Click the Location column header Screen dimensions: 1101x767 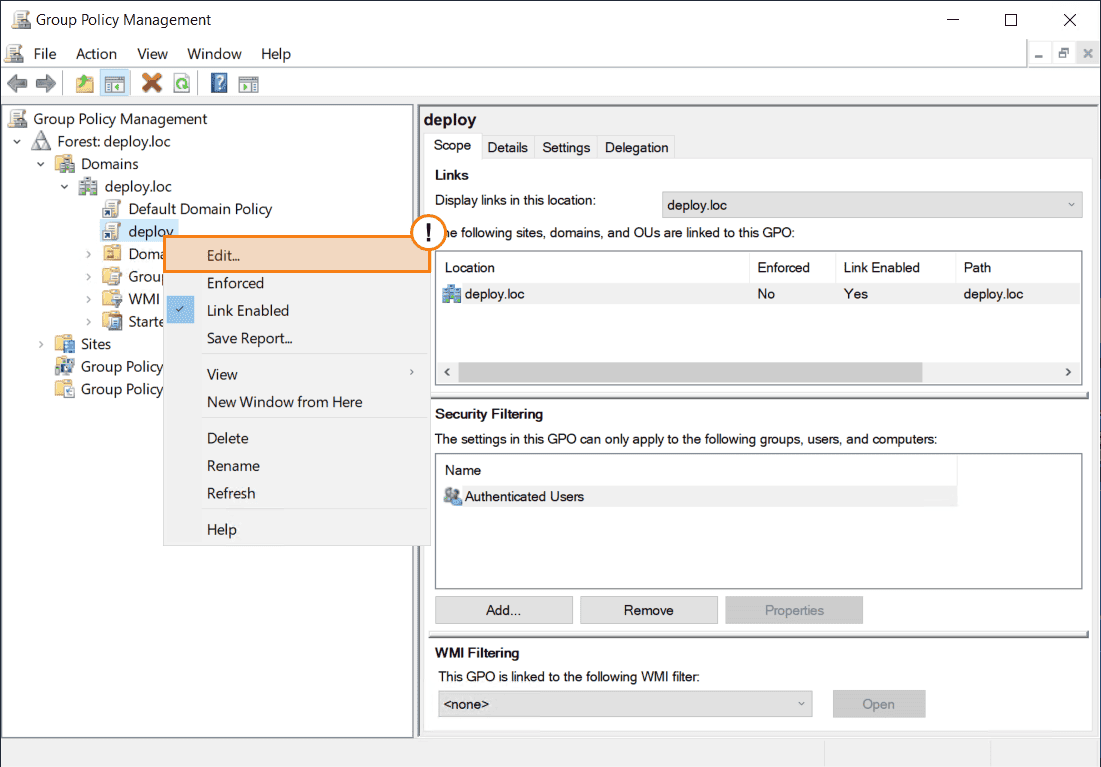pyautogui.click(x=593, y=268)
